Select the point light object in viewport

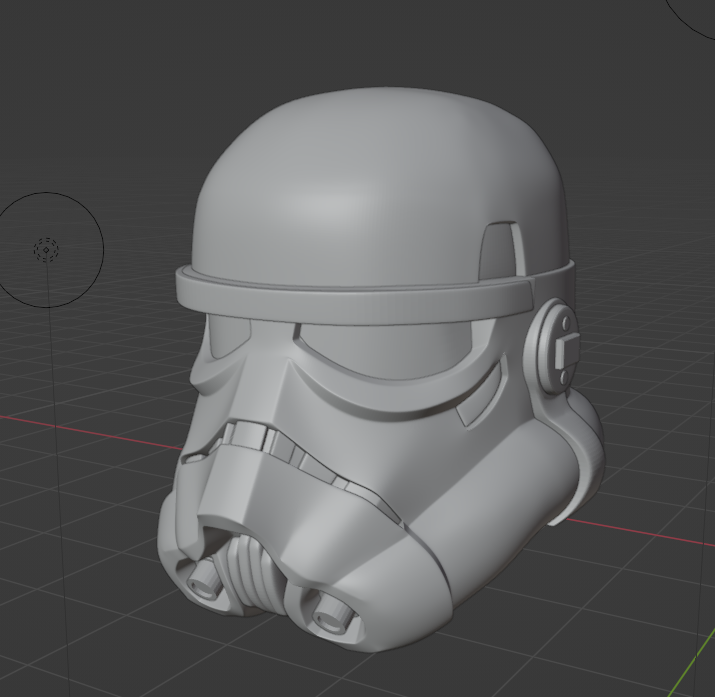47,250
